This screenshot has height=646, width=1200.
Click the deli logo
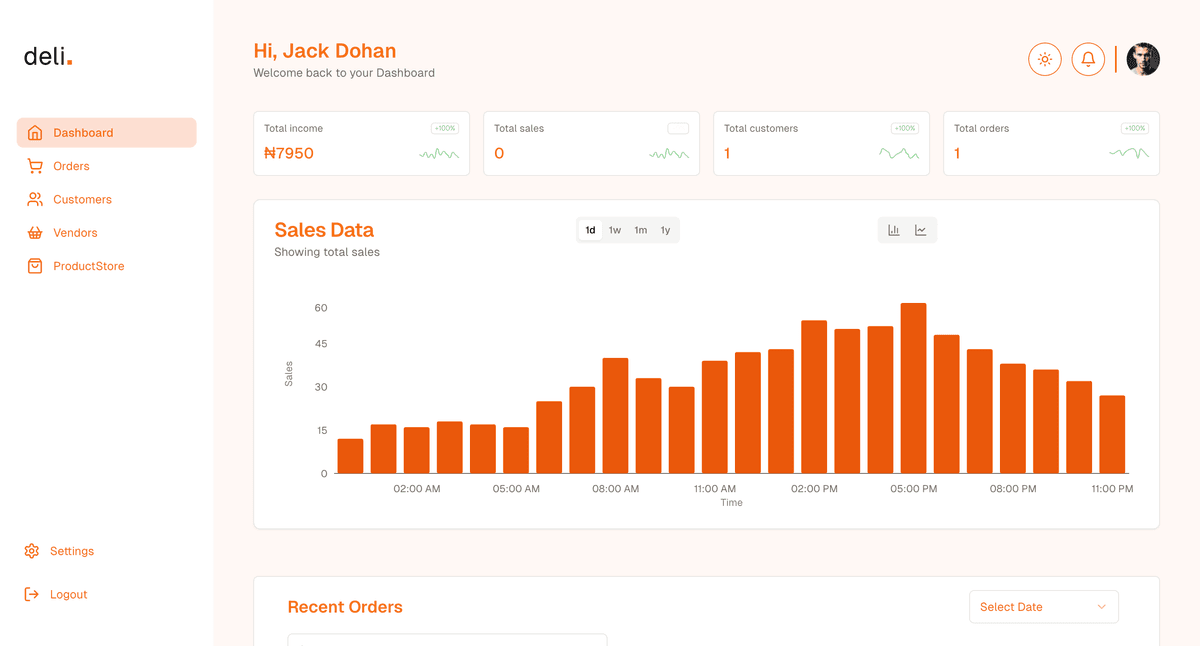click(48, 57)
